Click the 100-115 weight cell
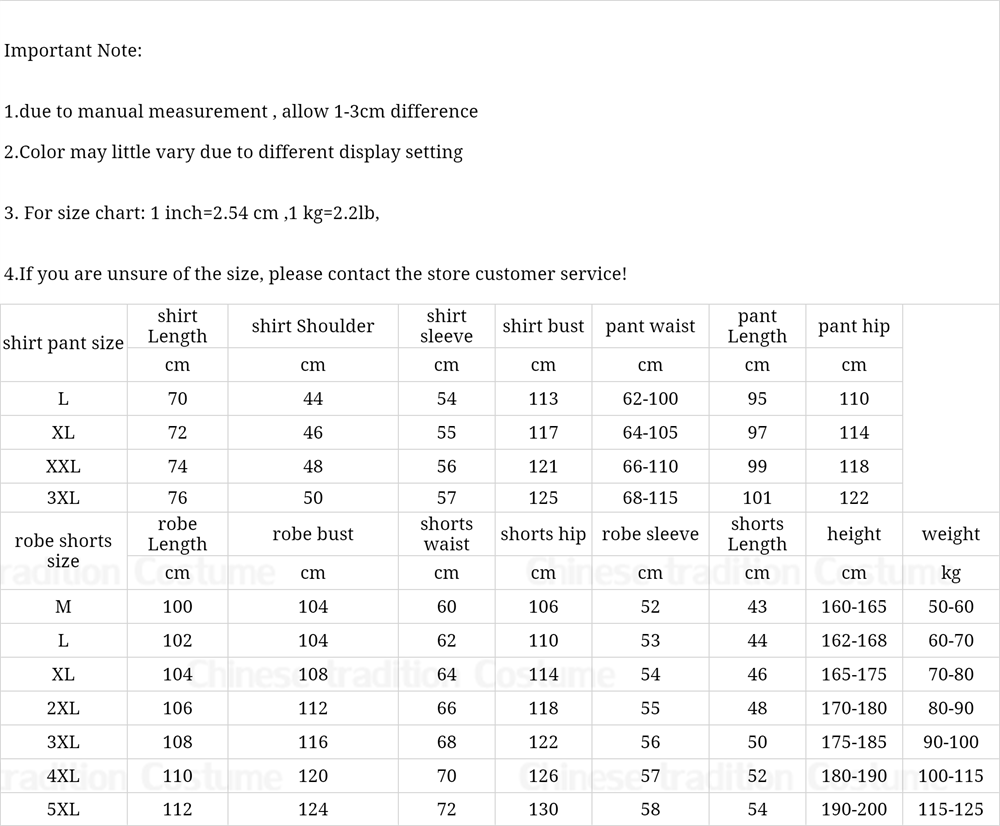 [x=950, y=776]
